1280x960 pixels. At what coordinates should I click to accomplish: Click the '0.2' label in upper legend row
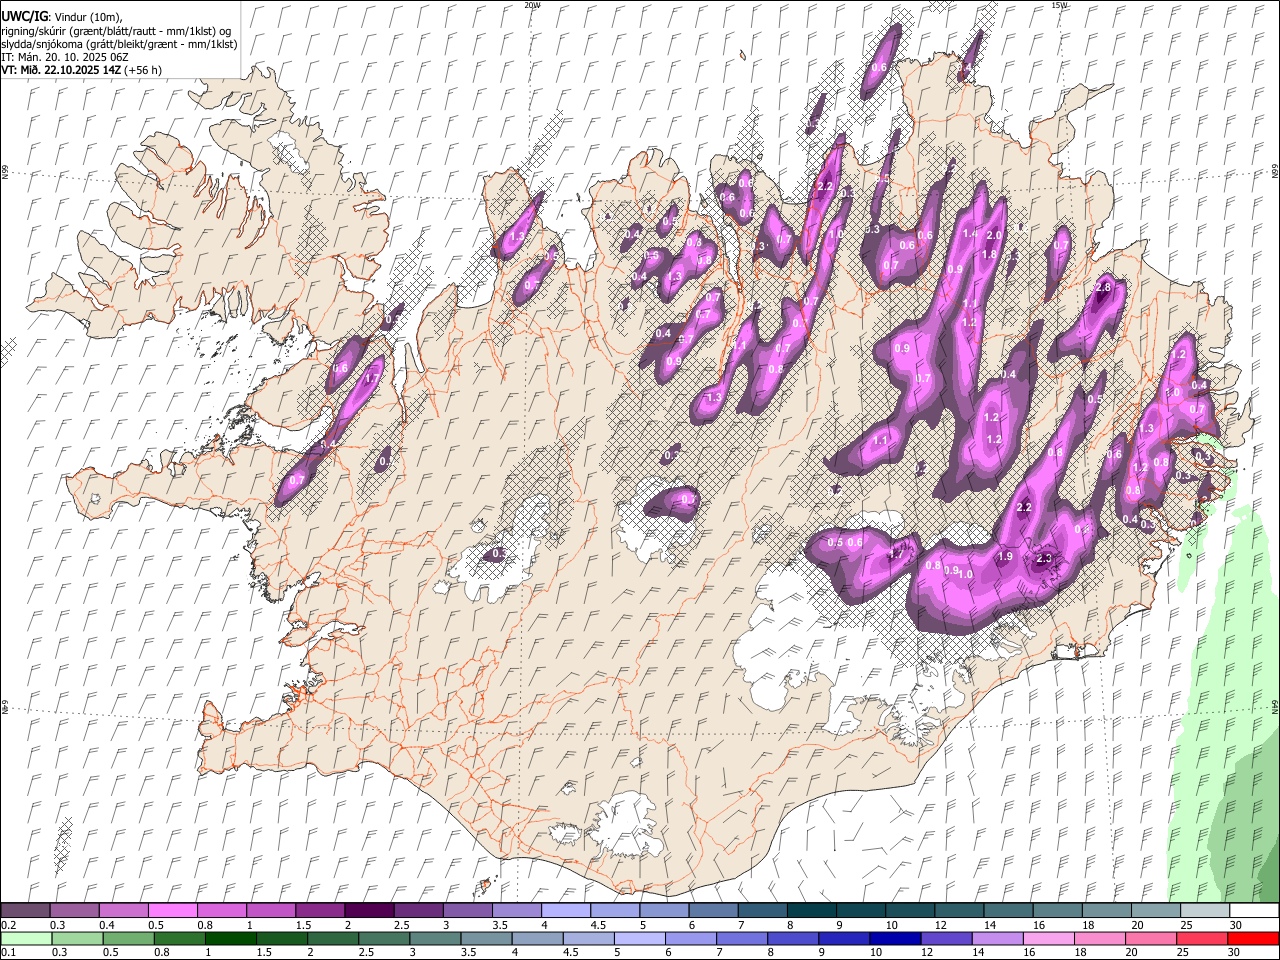8,925
